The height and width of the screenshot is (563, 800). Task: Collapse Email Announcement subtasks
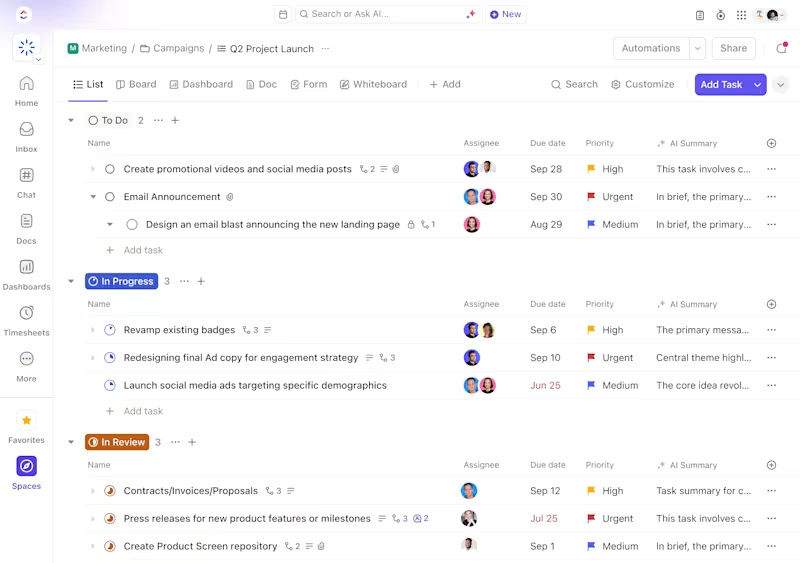click(93, 197)
